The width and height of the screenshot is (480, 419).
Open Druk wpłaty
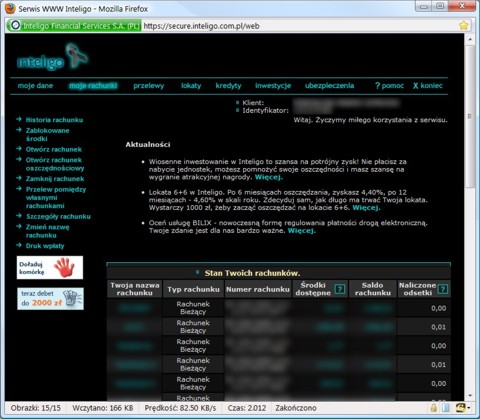[45, 246]
